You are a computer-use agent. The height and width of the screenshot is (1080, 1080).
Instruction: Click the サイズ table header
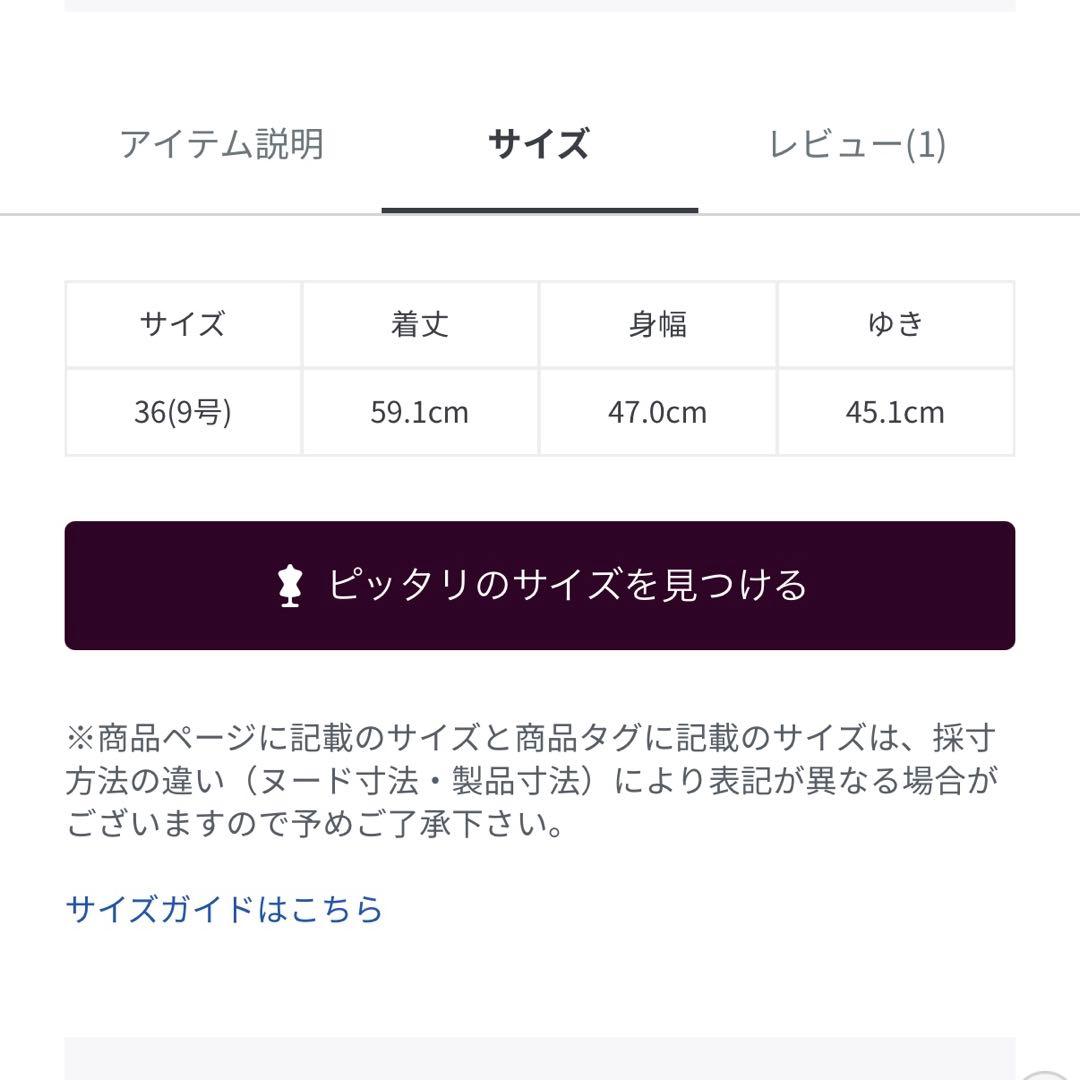[181, 323]
